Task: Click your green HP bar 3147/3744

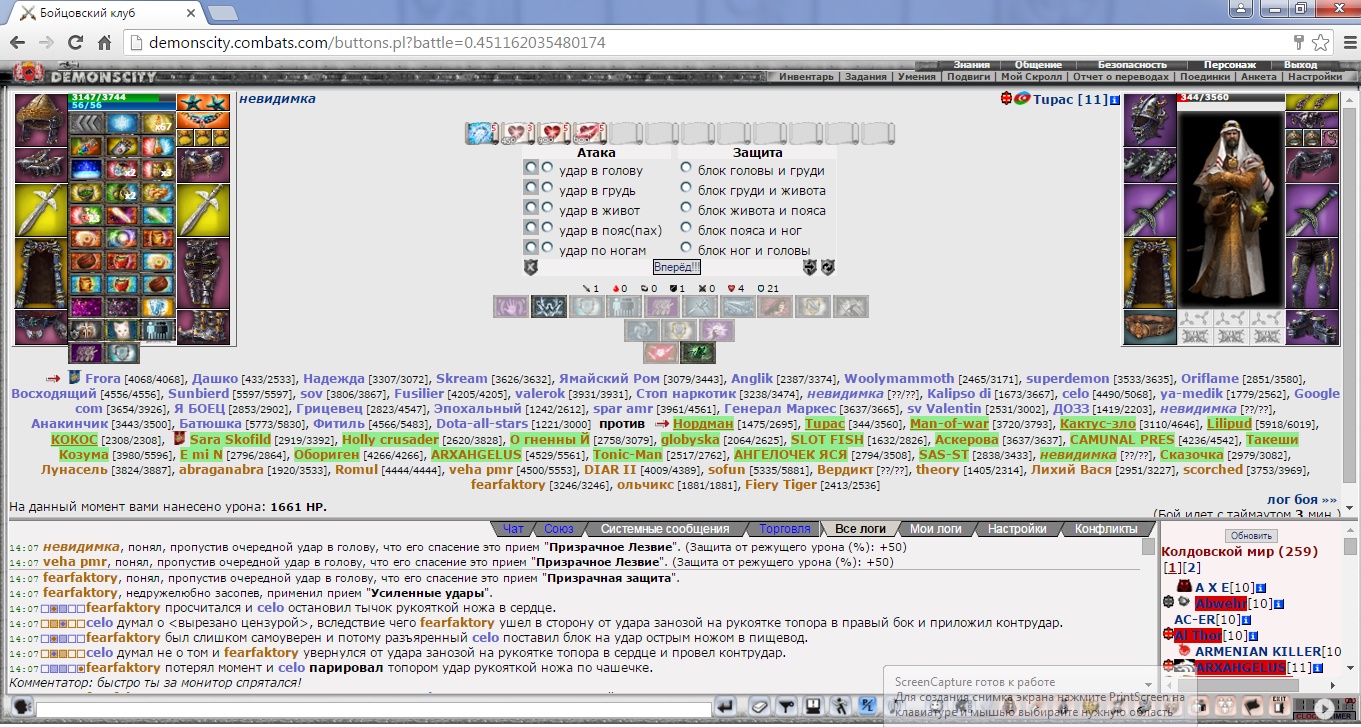Action: click(x=123, y=97)
